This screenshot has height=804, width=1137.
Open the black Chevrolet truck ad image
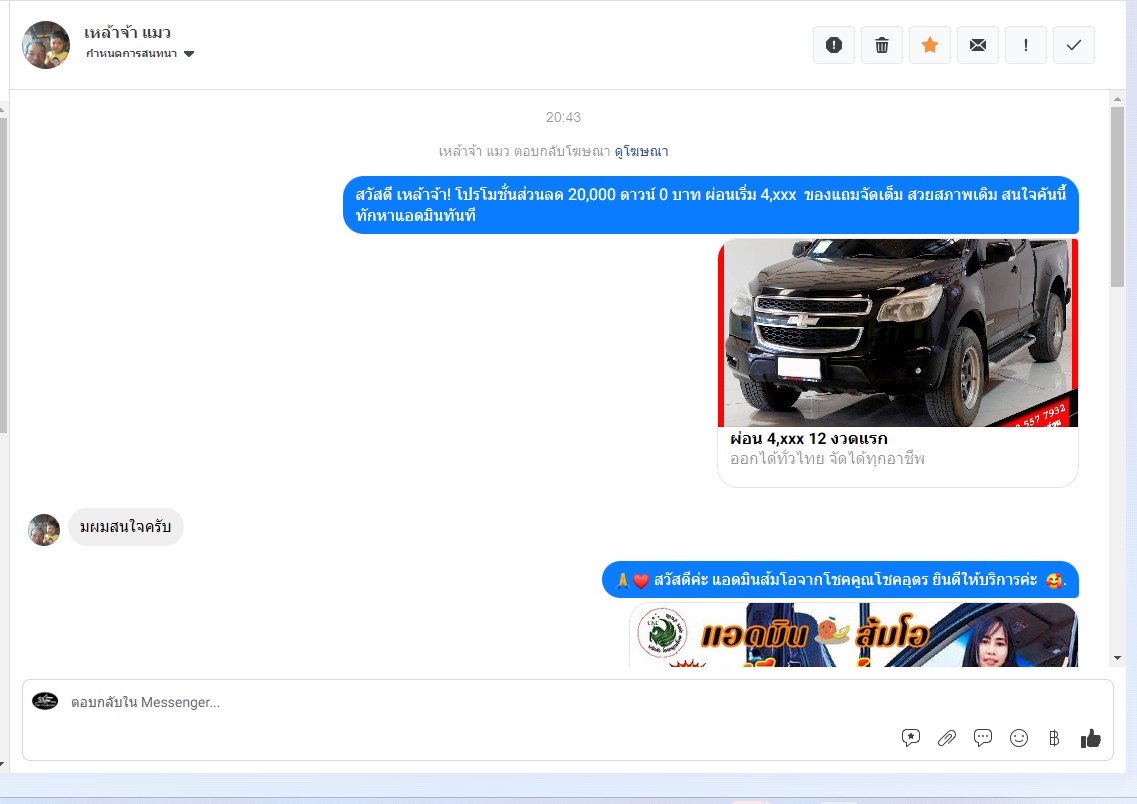898,333
